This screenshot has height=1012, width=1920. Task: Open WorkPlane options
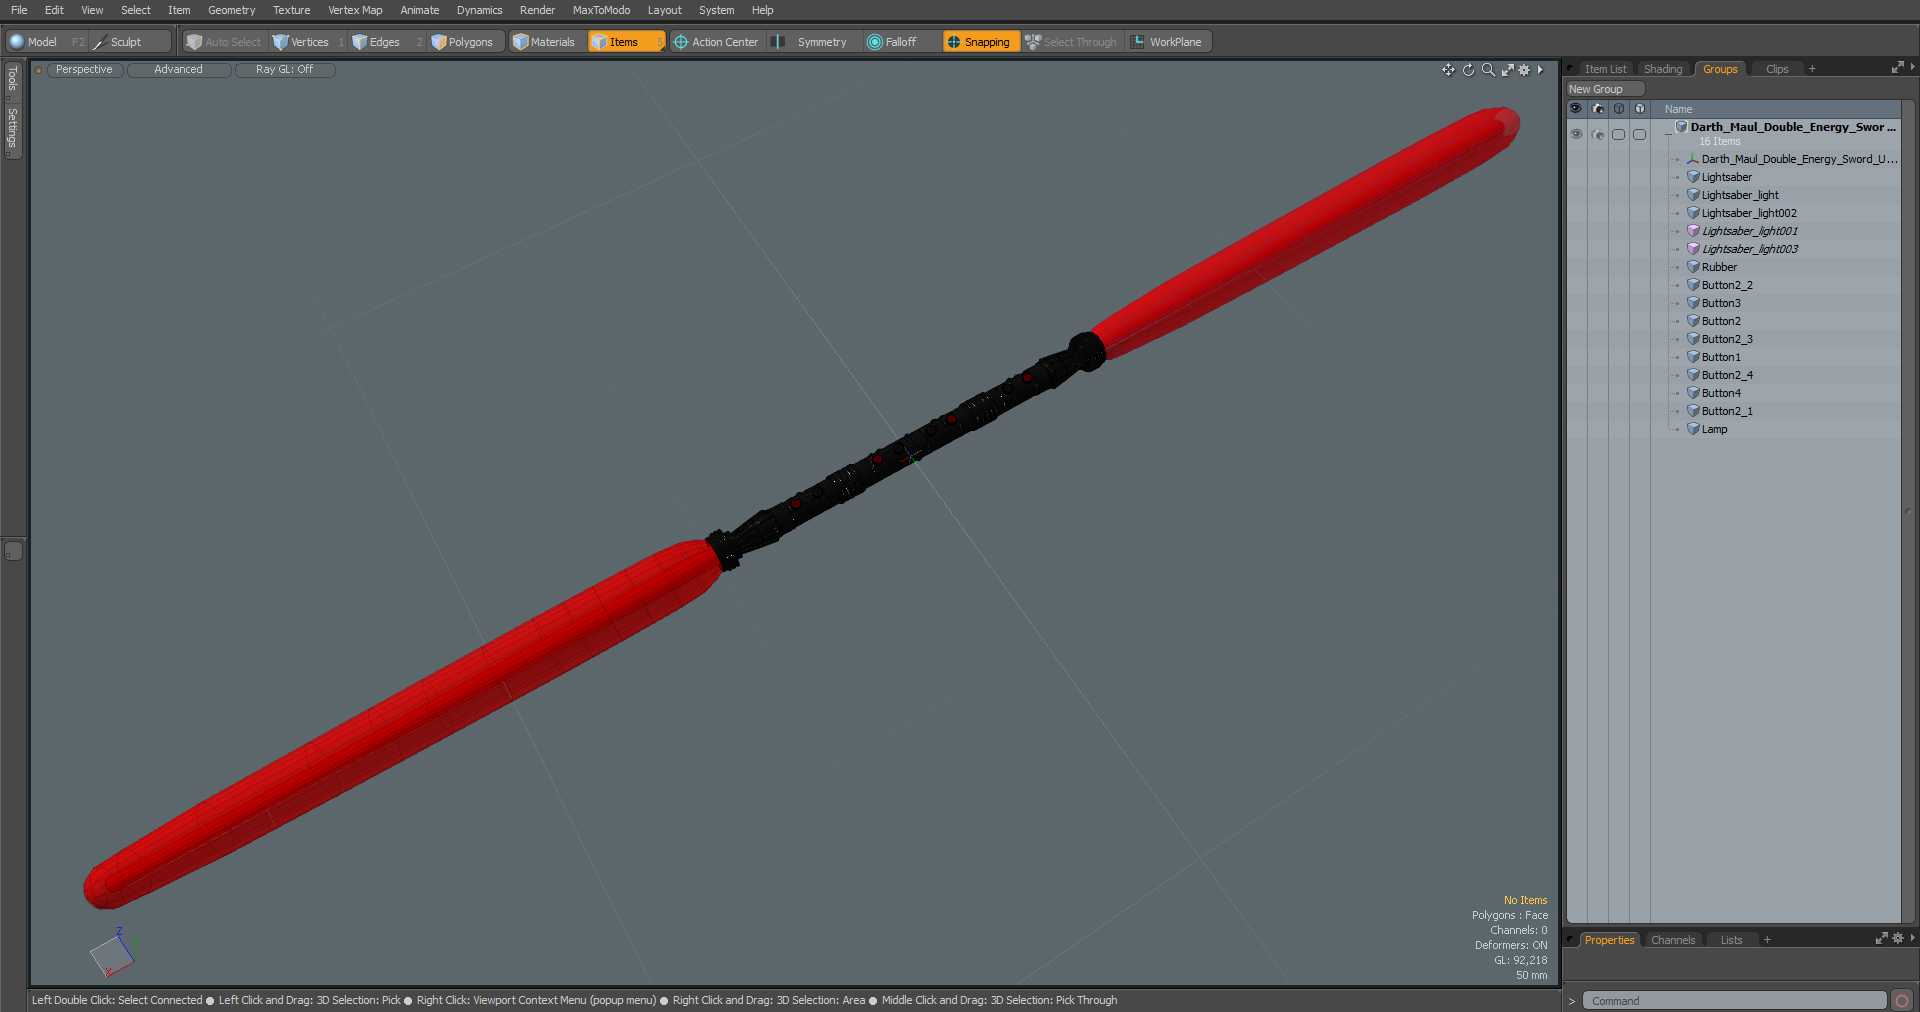tap(1167, 42)
